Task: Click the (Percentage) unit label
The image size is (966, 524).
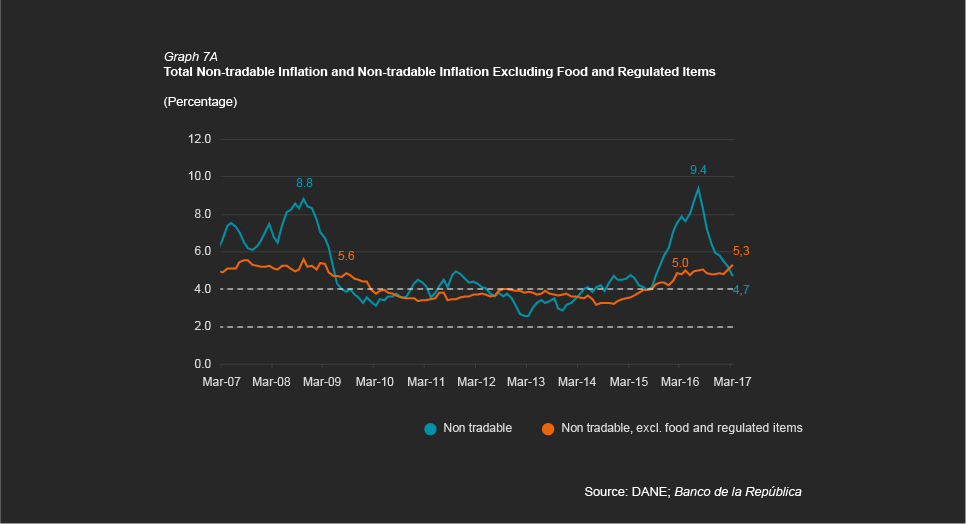Action: coord(200,102)
